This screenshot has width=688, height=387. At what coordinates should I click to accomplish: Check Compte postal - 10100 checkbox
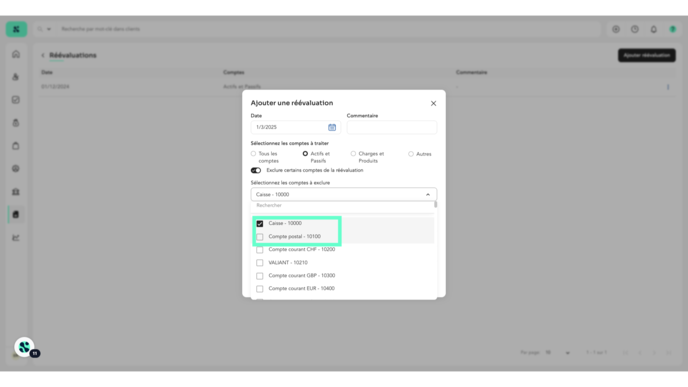tap(260, 237)
